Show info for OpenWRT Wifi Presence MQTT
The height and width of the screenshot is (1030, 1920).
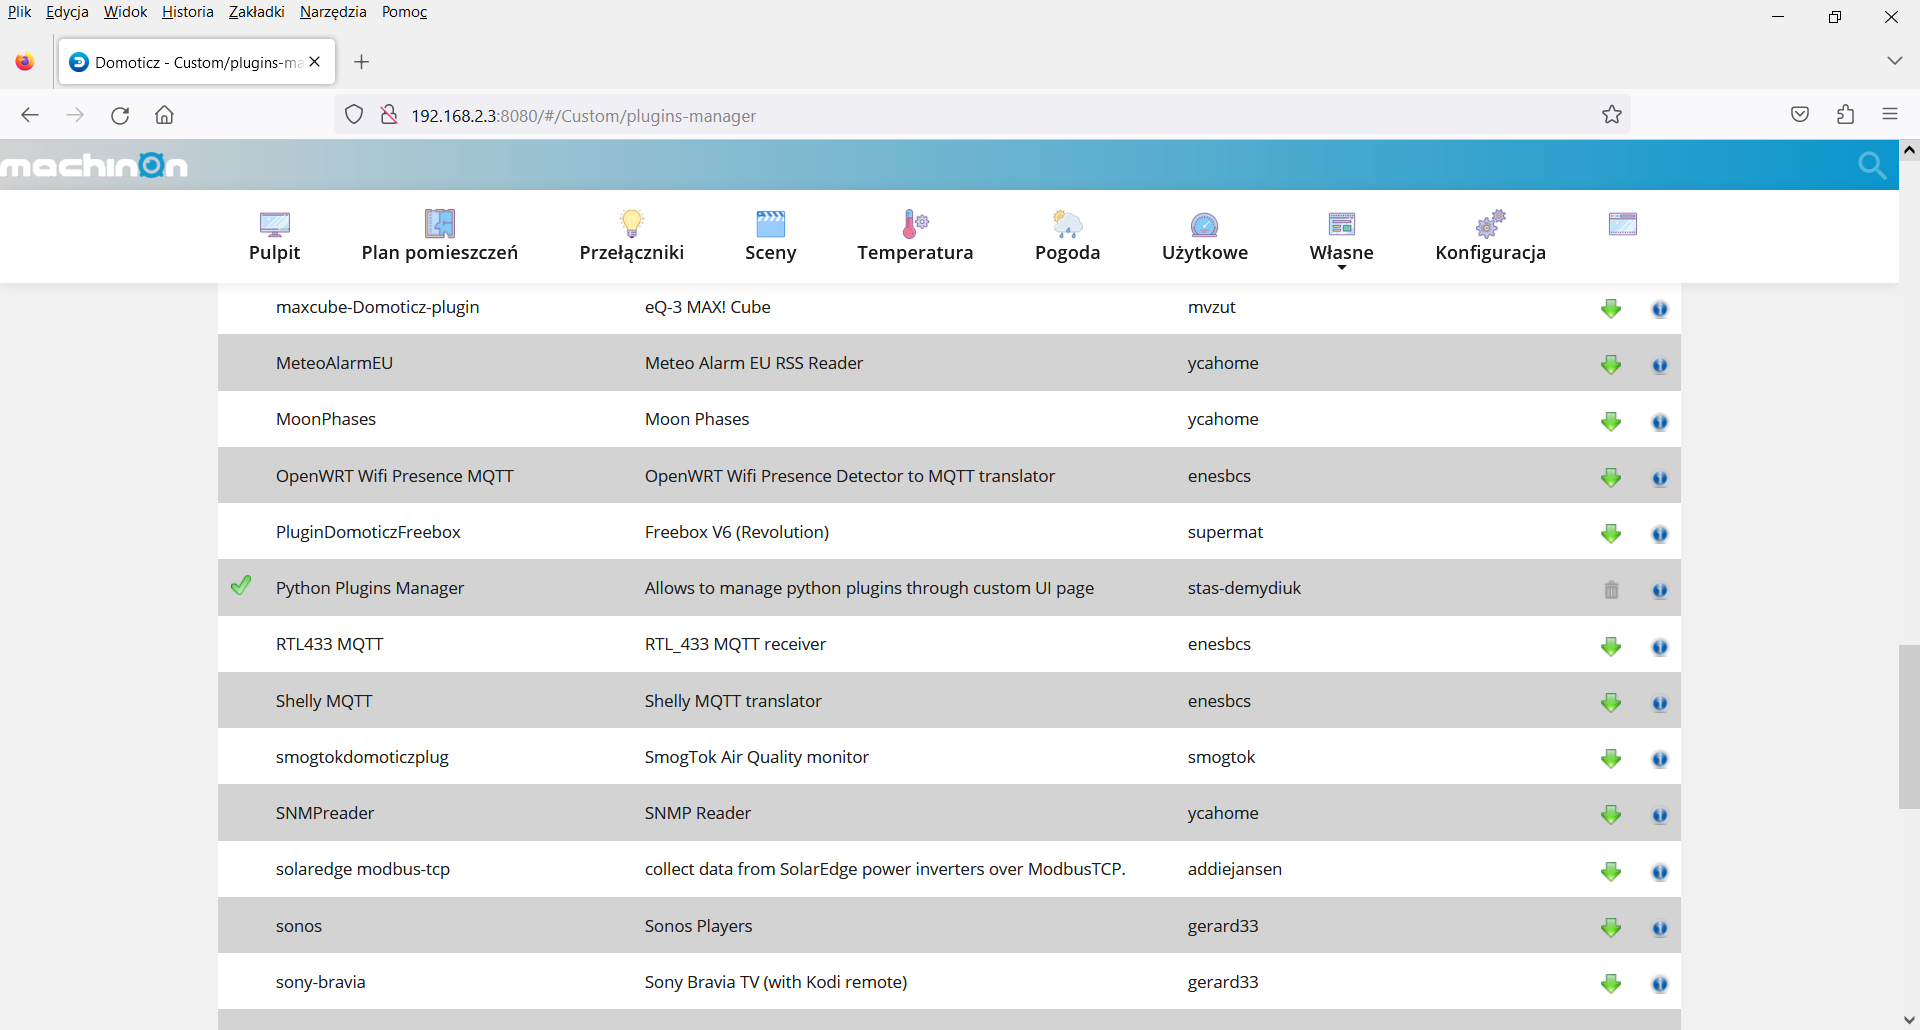pyautogui.click(x=1660, y=478)
